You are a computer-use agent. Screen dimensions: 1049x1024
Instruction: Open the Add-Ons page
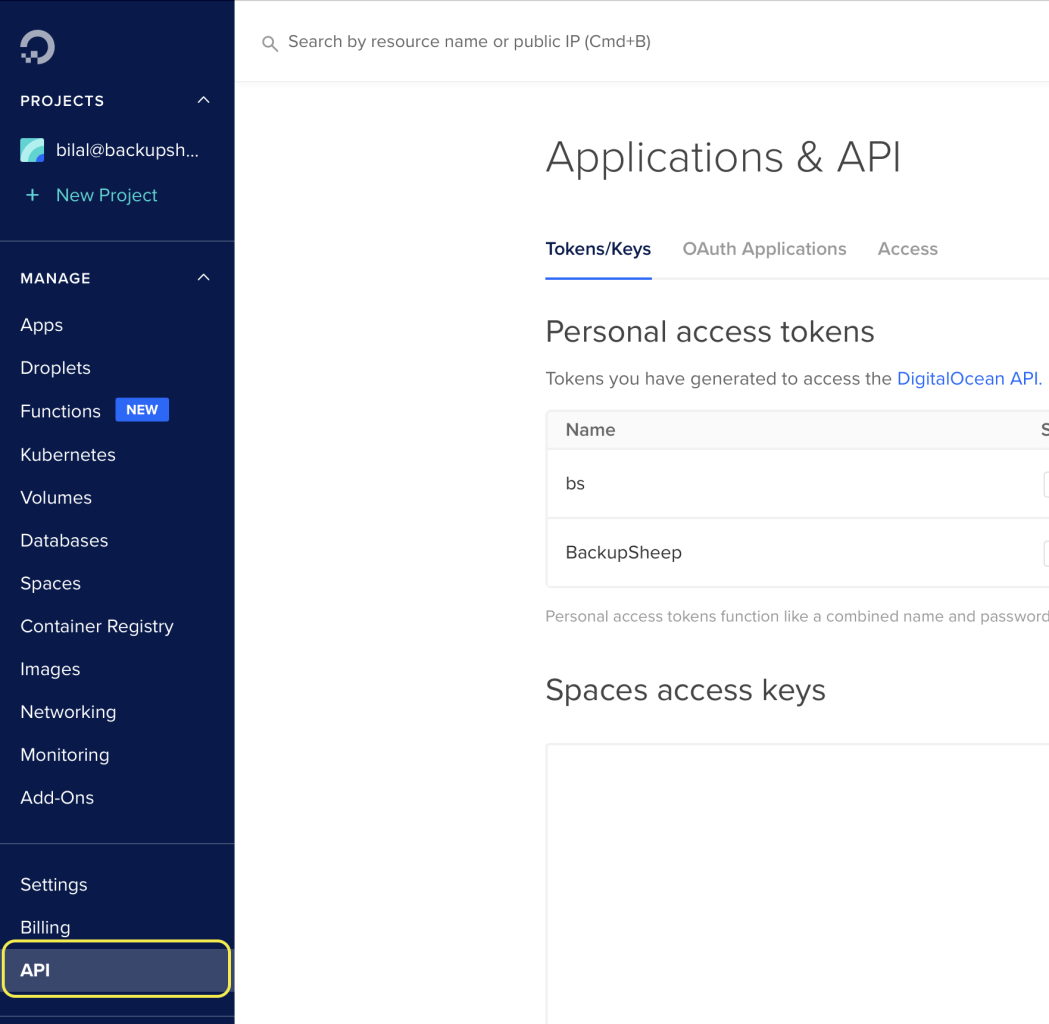tap(57, 797)
